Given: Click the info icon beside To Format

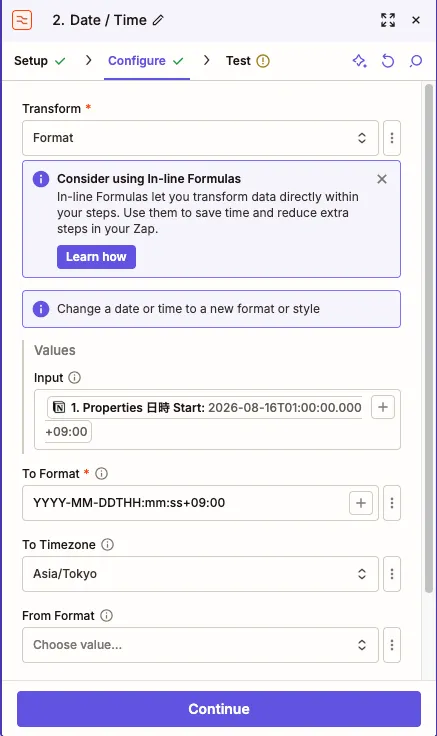Looking at the screenshot, I should tap(101, 474).
